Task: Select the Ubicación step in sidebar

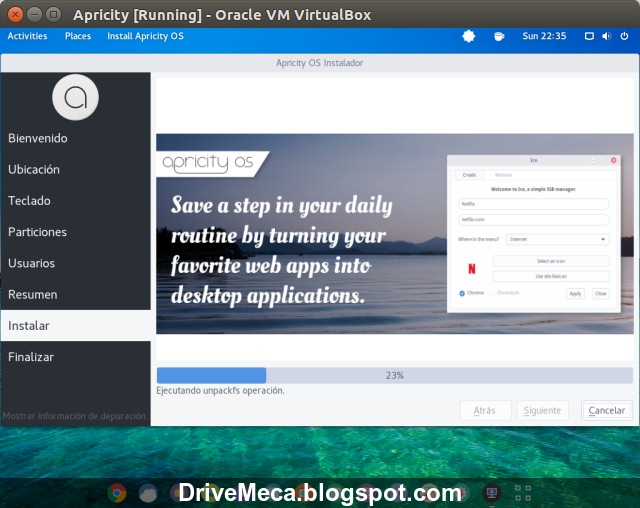Action: tap(76, 169)
